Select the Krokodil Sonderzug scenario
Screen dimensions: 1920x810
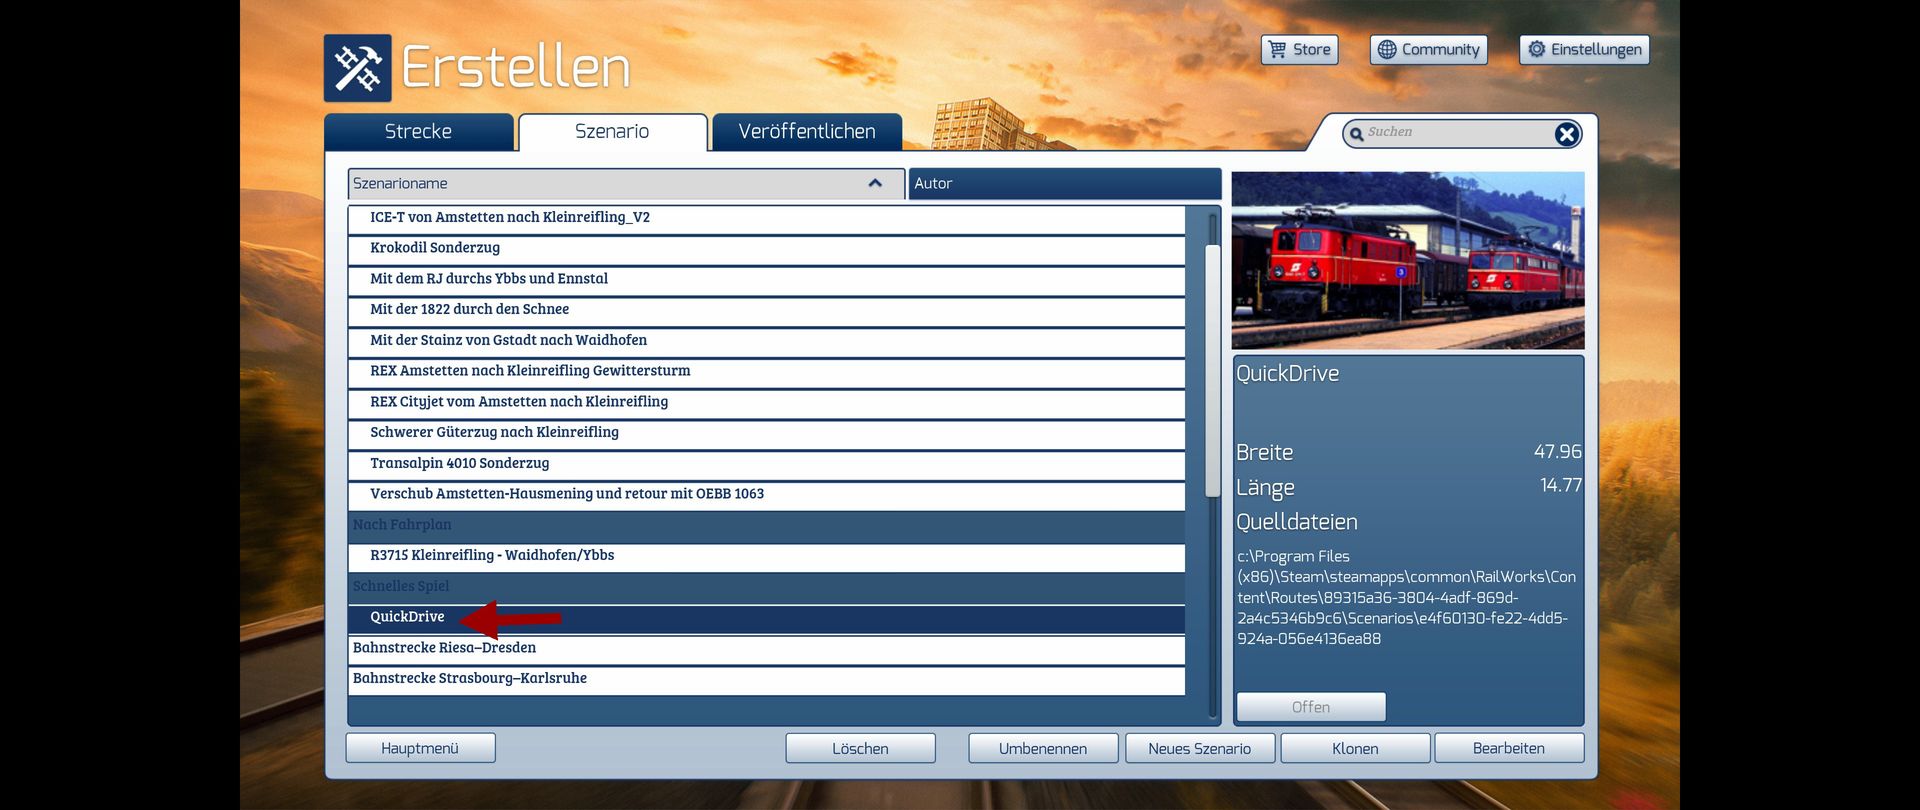(x=435, y=248)
